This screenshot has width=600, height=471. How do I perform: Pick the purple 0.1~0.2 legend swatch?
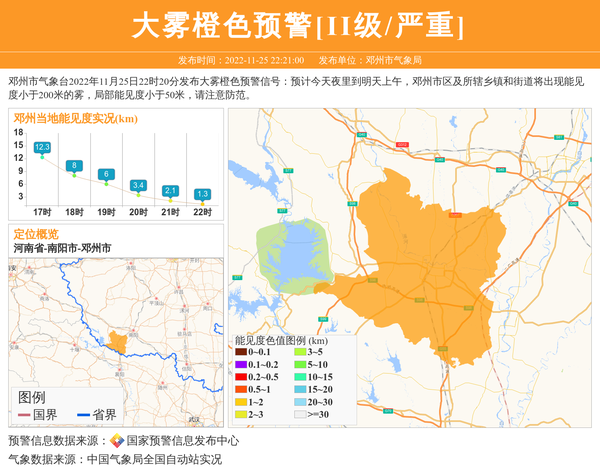[x=241, y=365]
